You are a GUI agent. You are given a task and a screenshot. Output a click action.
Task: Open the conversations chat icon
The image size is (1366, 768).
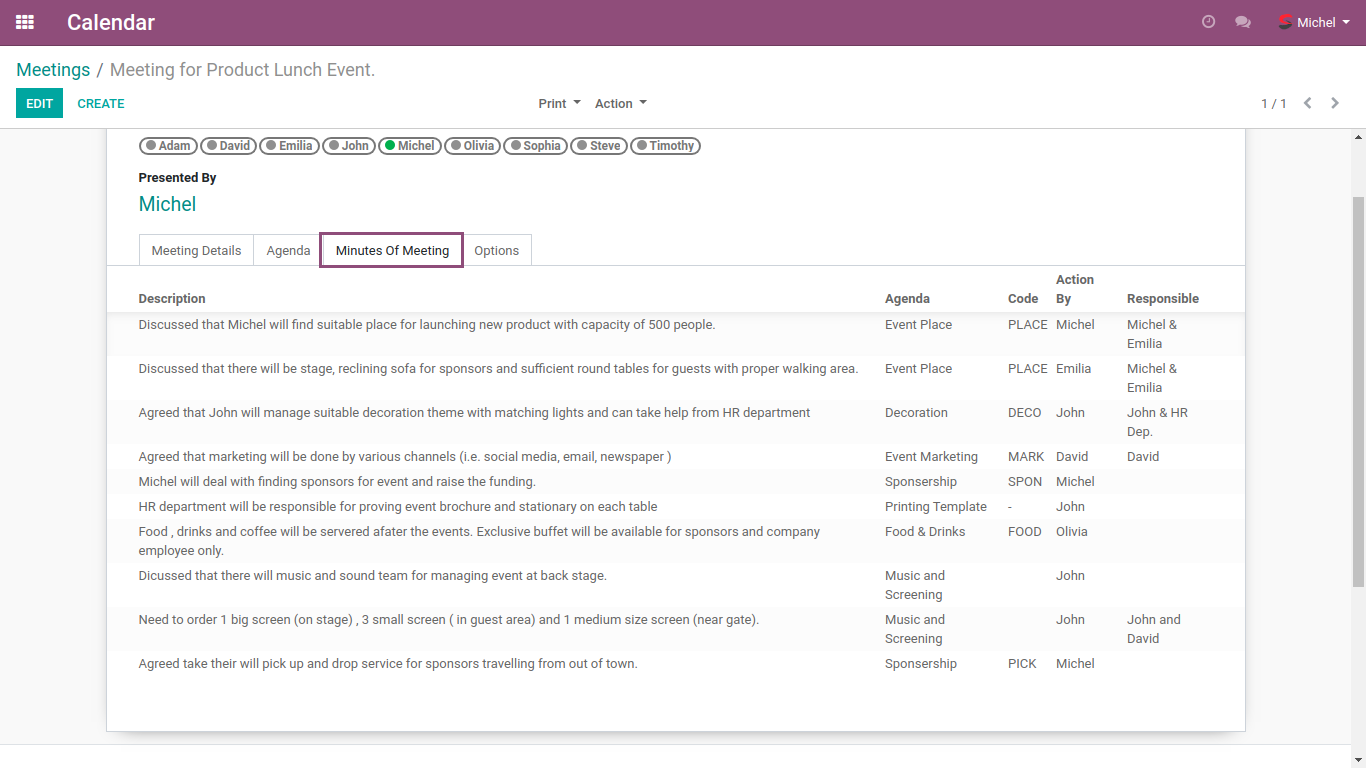1243,22
